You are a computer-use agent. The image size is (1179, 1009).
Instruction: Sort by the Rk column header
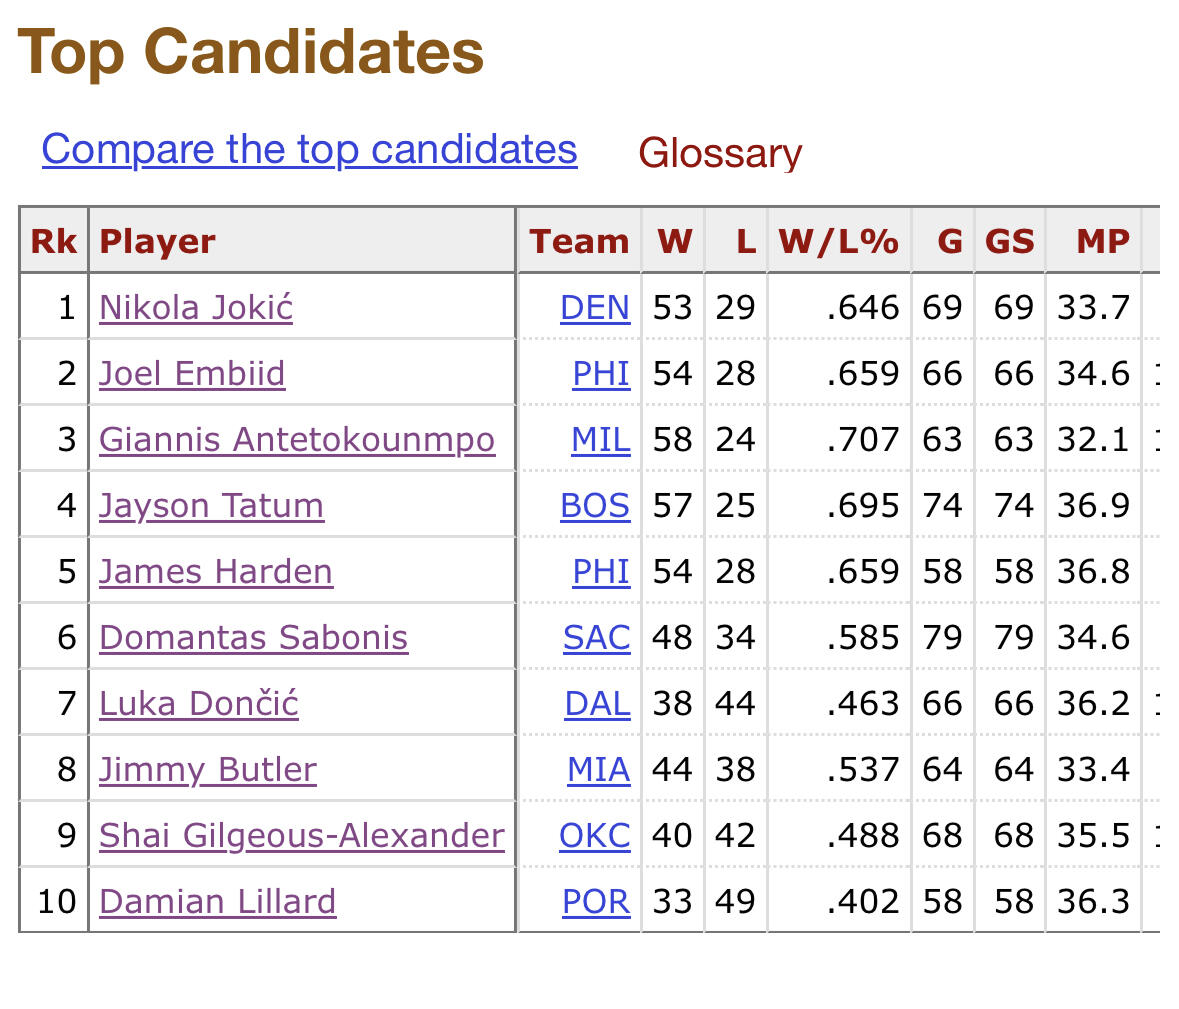(x=54, y=241)
